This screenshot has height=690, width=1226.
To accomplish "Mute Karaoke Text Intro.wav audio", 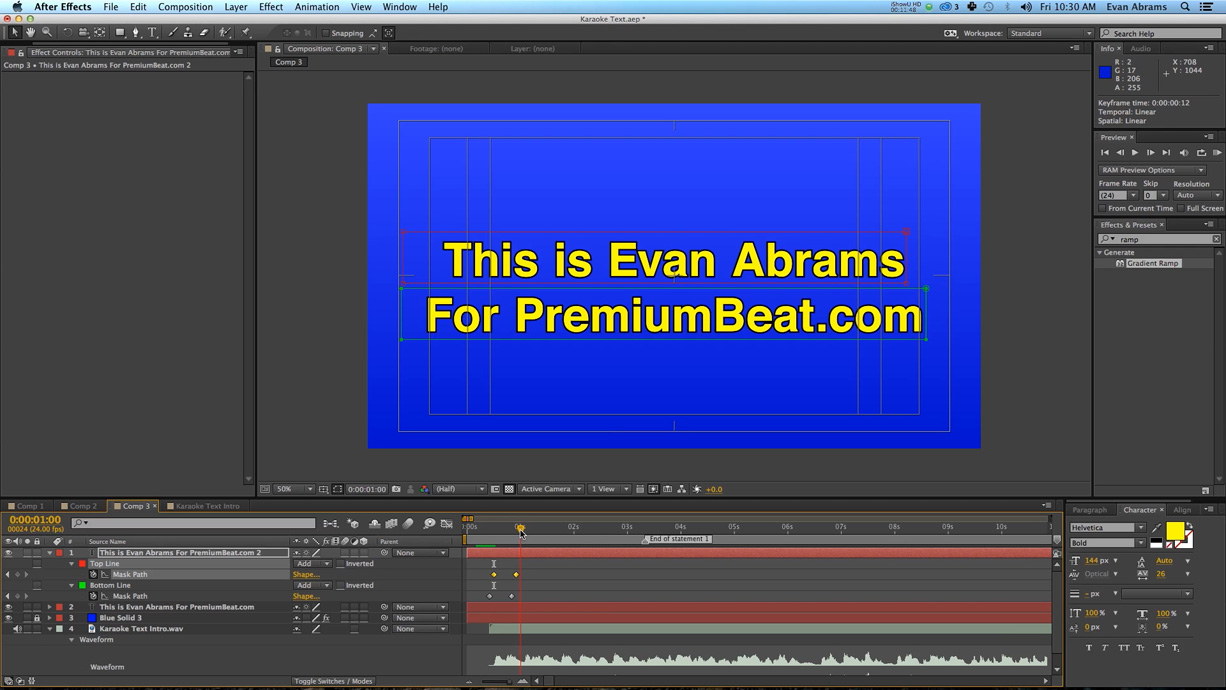I will (17, 629).
